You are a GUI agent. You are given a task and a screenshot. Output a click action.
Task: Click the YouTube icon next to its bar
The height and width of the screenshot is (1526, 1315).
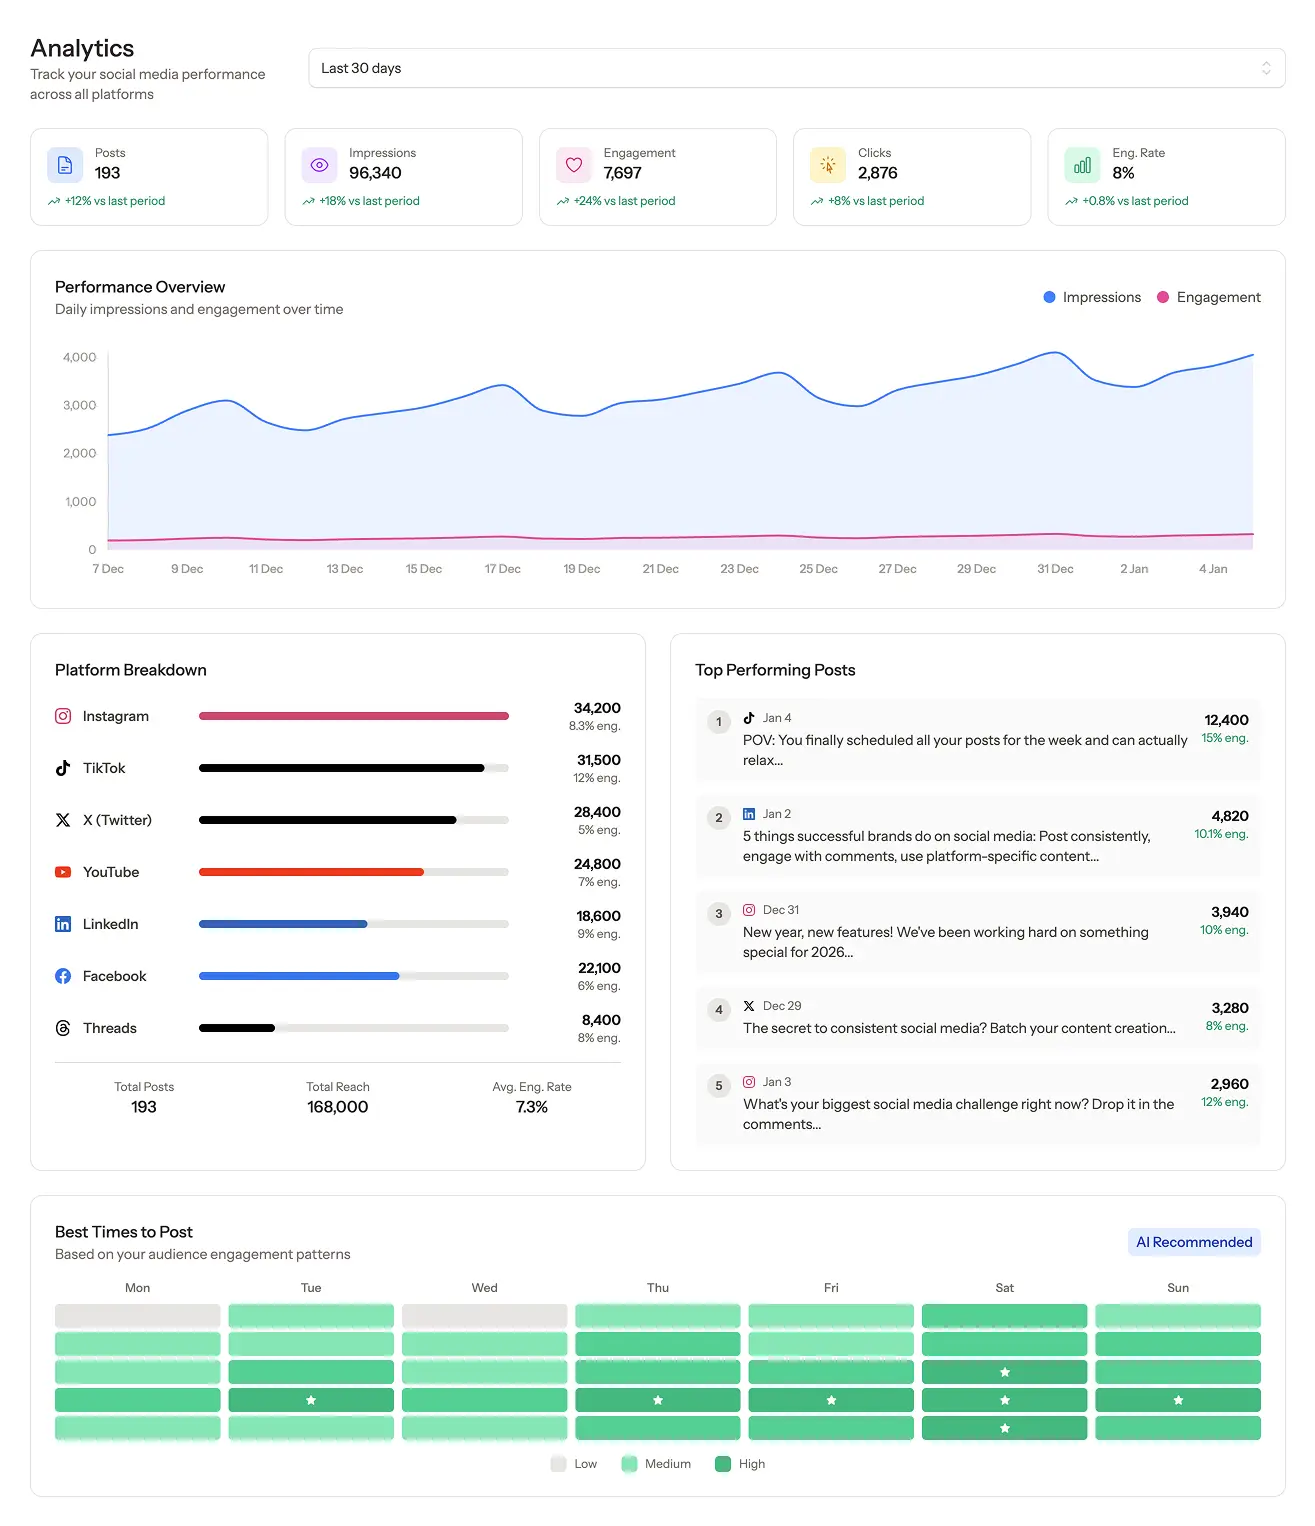[x=62, y=871]
